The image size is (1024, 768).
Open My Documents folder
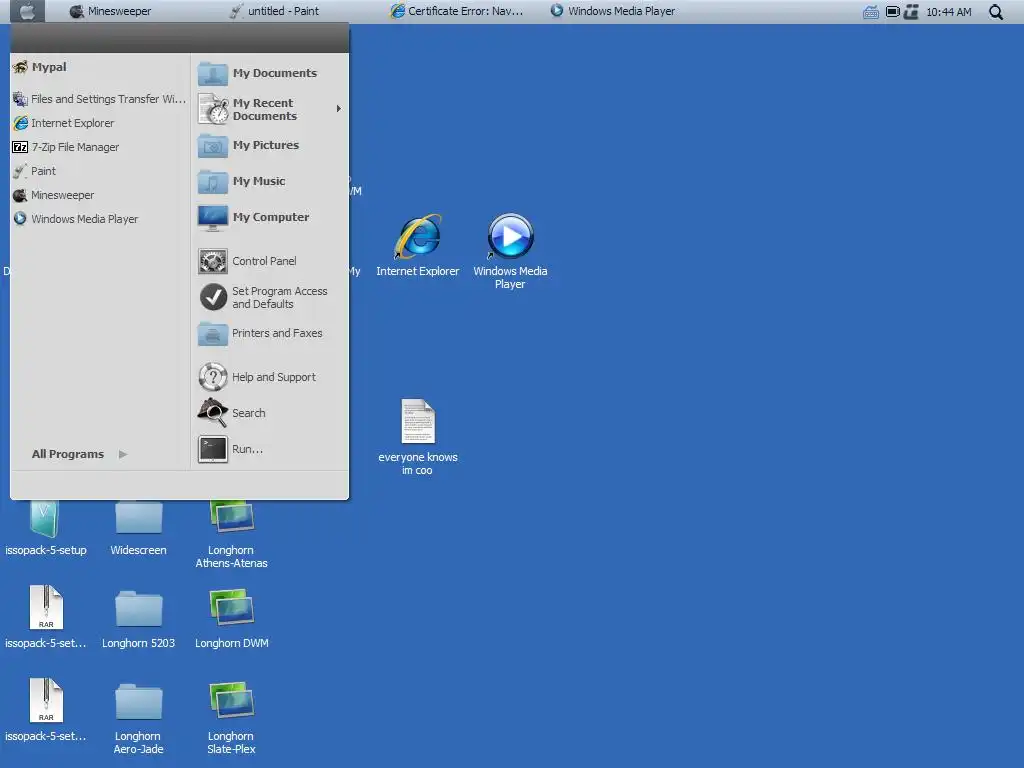(x=270, y=73)
